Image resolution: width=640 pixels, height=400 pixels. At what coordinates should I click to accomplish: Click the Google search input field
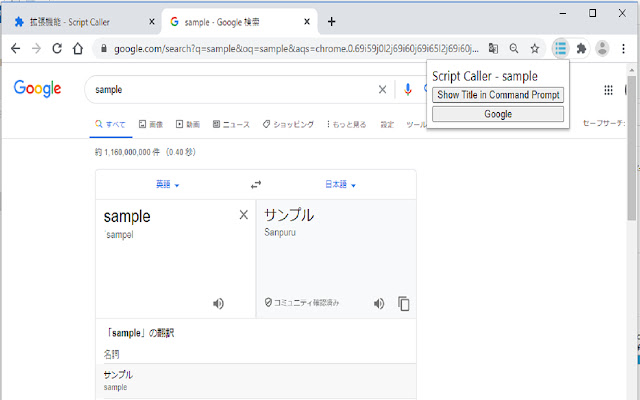tap(230, 90)
